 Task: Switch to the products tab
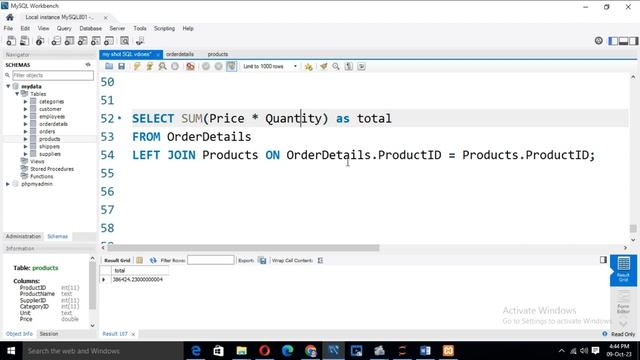[x=218, y=54]
